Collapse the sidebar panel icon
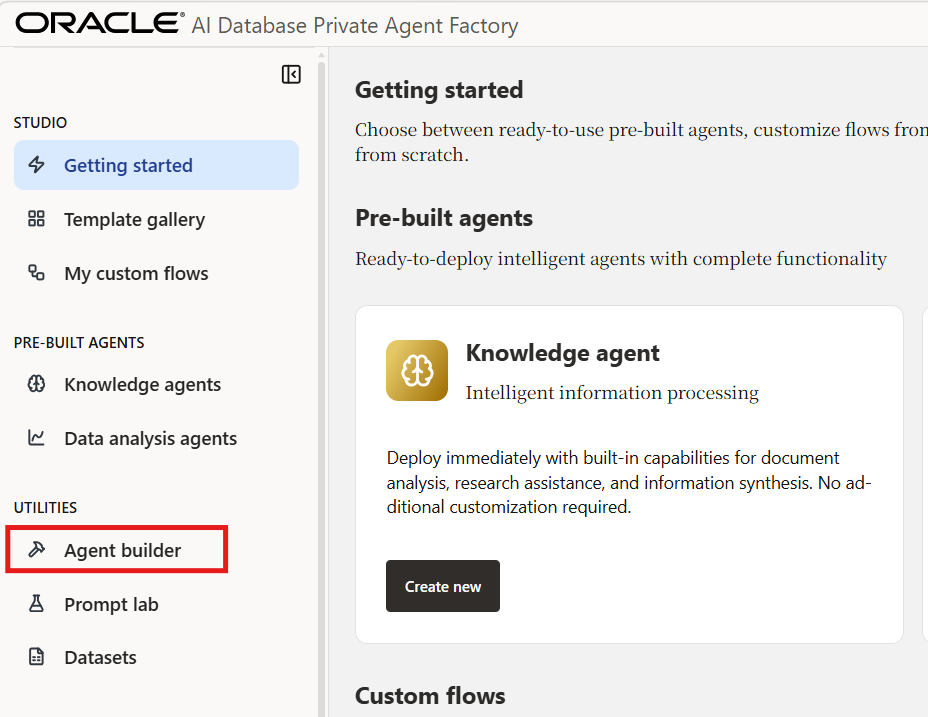The height and width of the screenshot is (717, 928). coord(291,75)
